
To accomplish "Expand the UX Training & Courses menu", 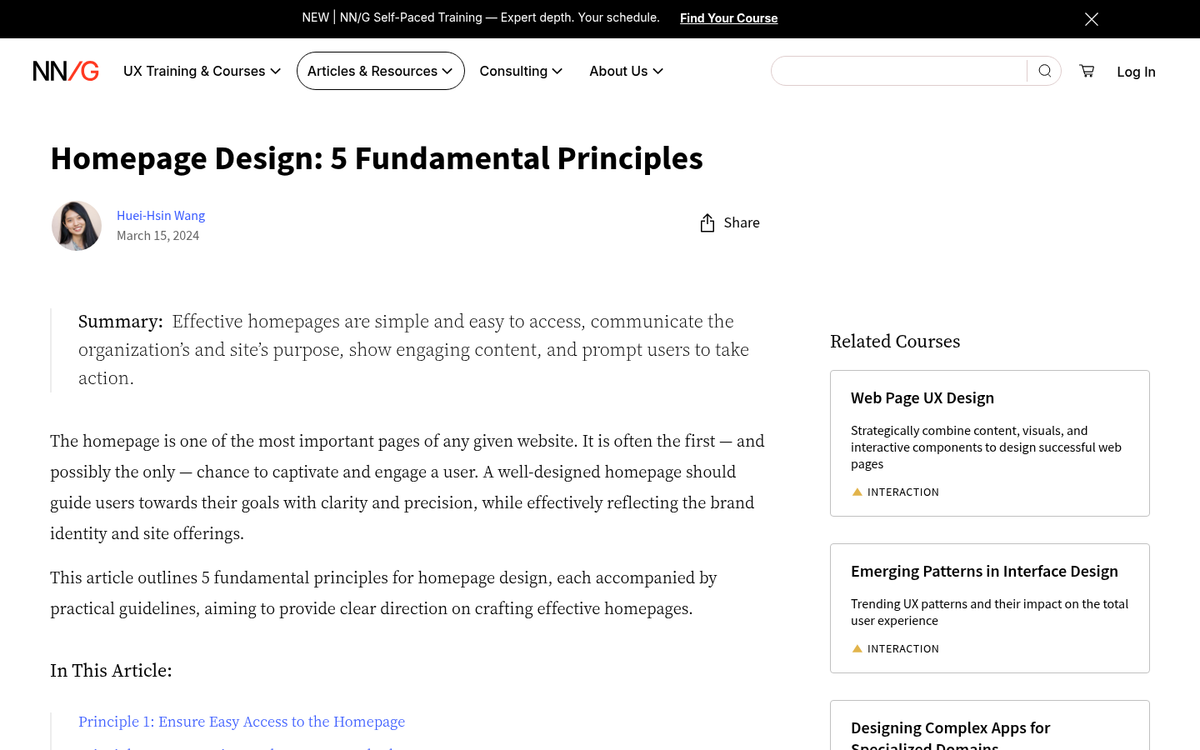I will click(201, 71).
